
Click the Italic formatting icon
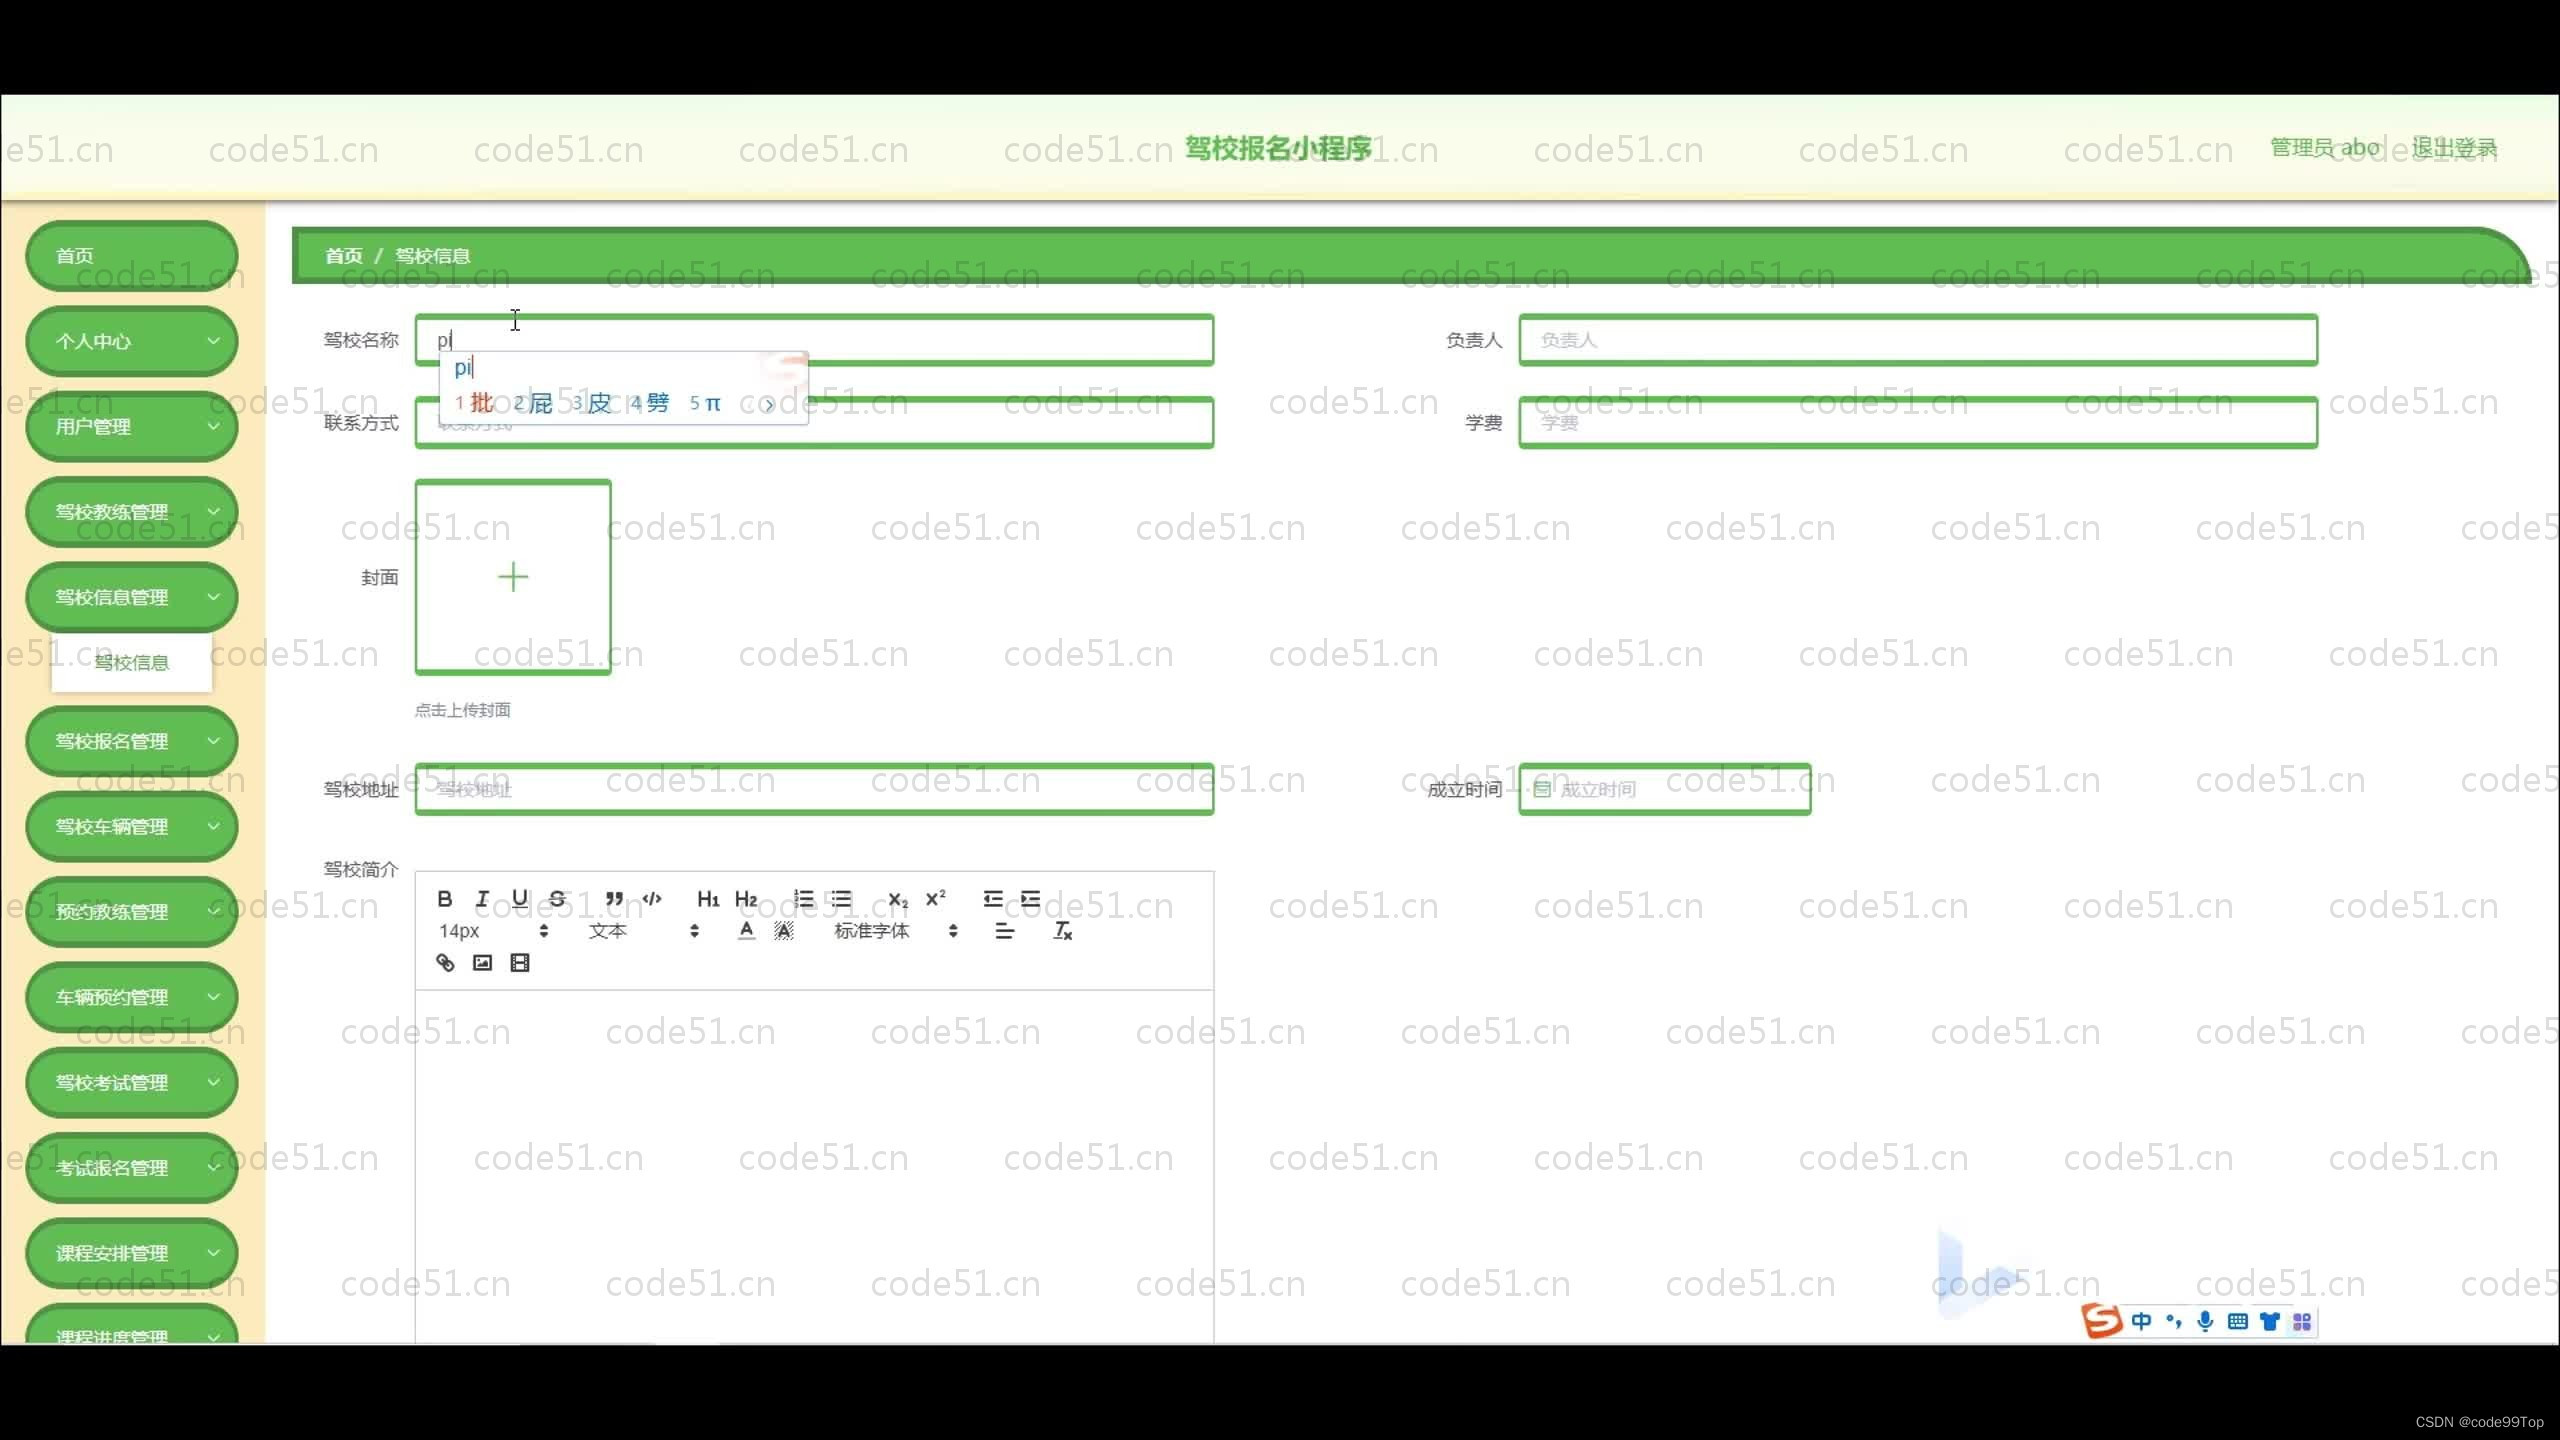tap(482, 898)
